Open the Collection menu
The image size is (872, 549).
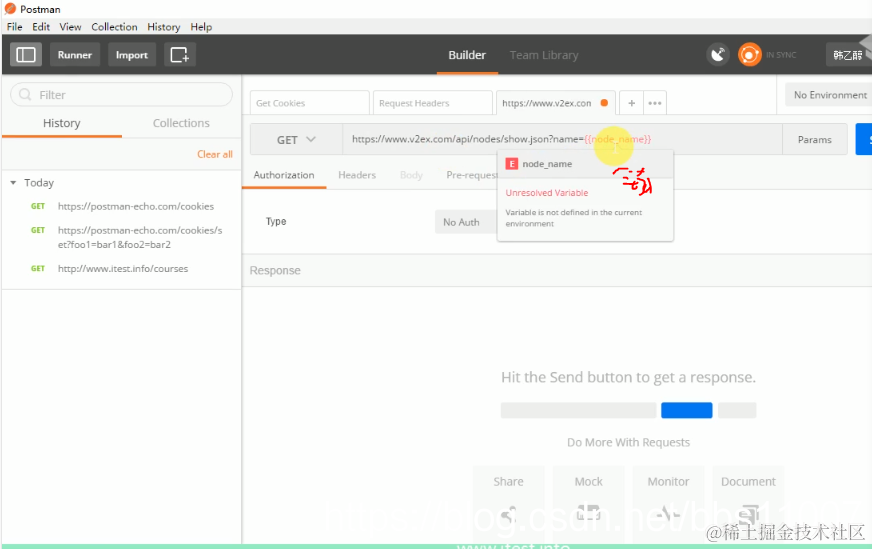pyautogui.click(x=114, y=27)
